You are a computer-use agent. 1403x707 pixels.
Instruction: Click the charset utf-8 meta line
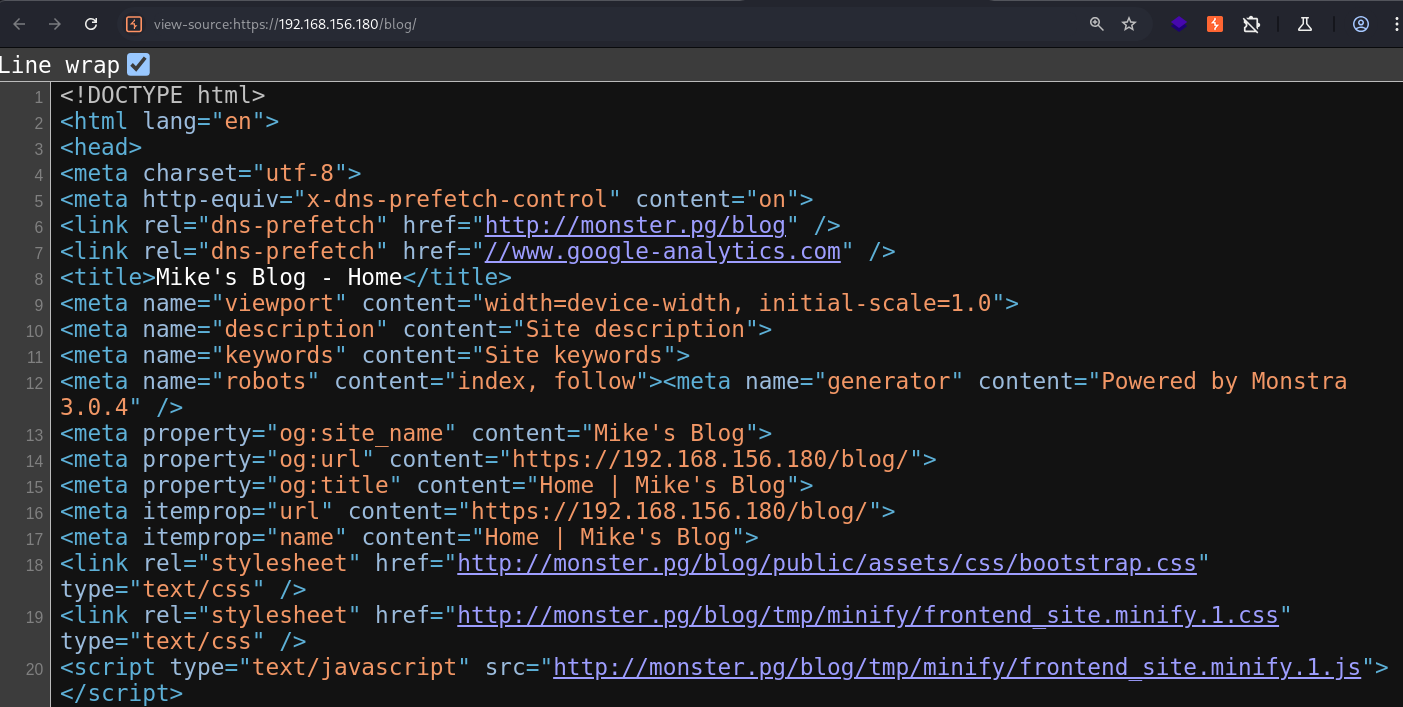(x=211, y=173)
